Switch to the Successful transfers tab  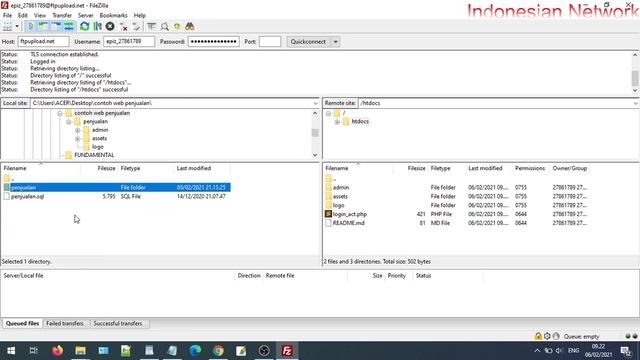(x=118, y=323)
